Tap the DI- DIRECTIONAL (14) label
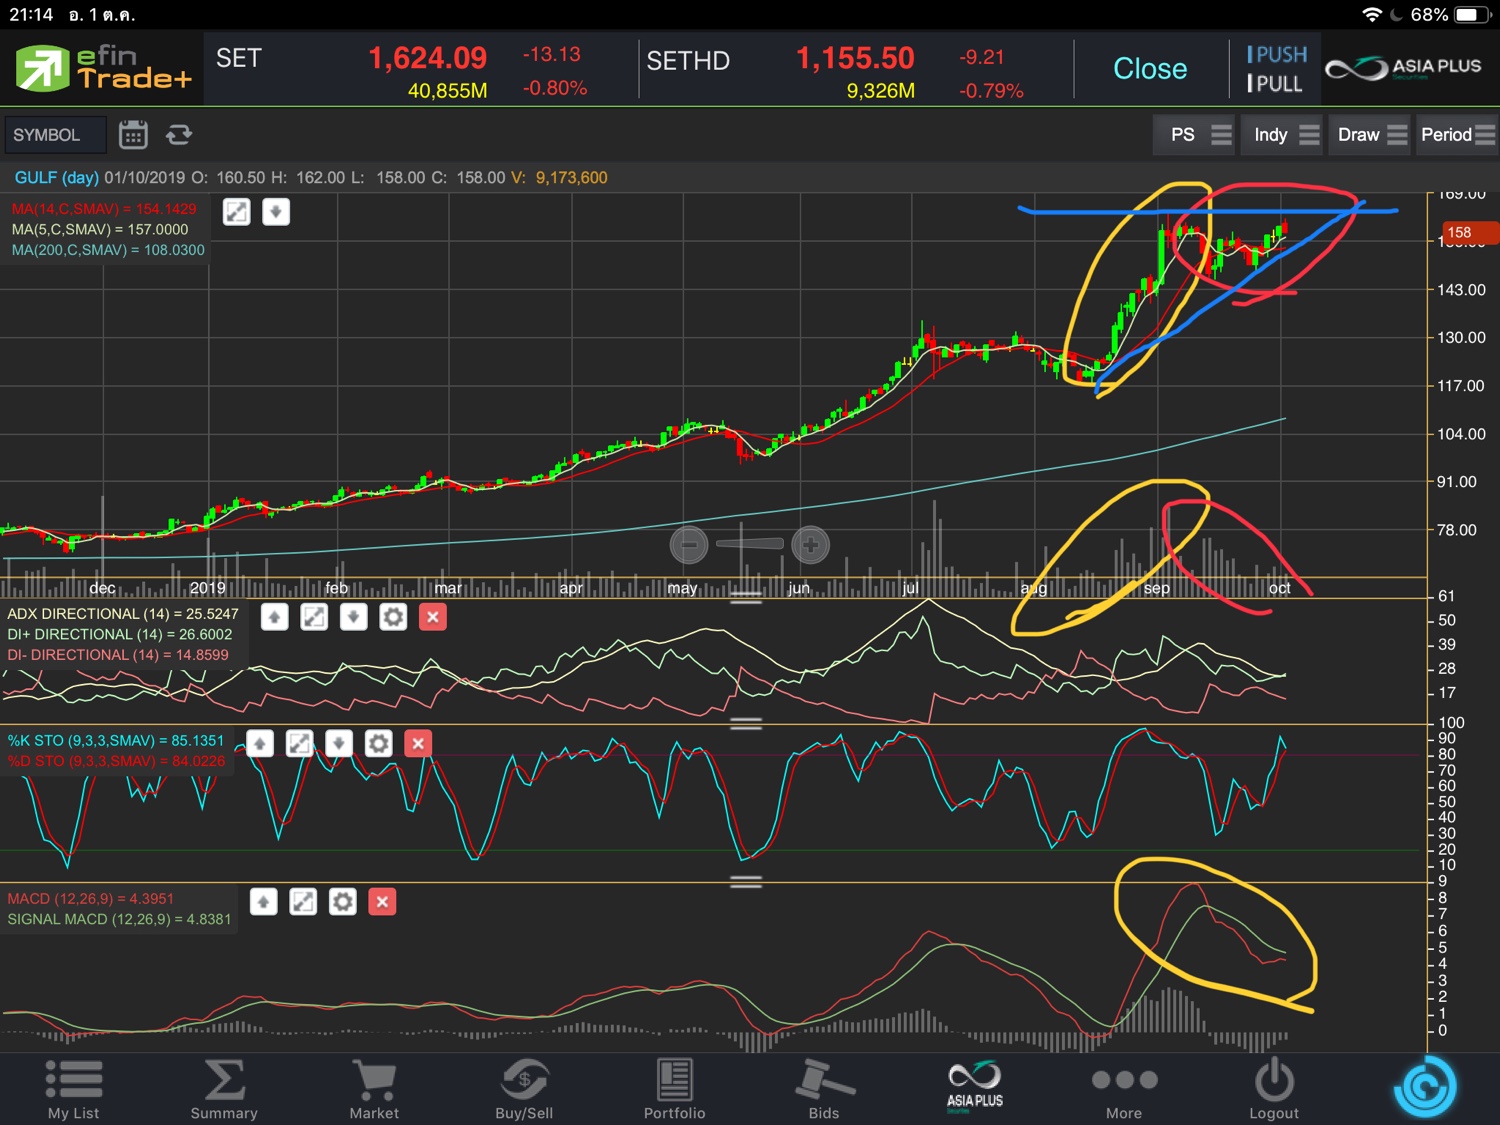 coord(118,655)
